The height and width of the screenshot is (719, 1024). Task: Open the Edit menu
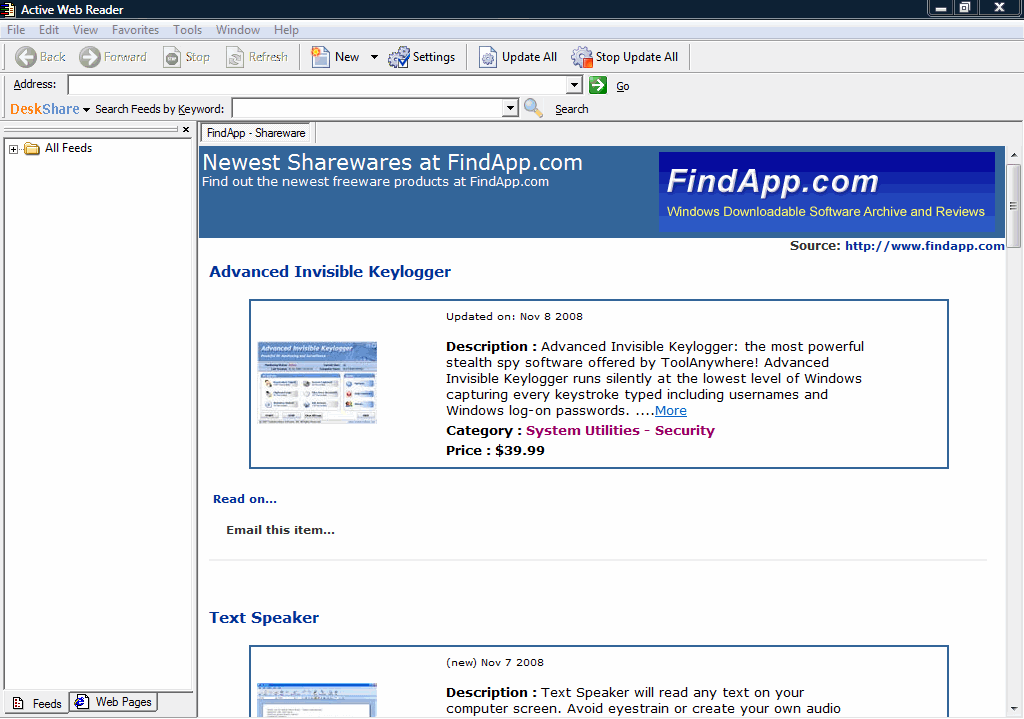(x=49, y=30)
